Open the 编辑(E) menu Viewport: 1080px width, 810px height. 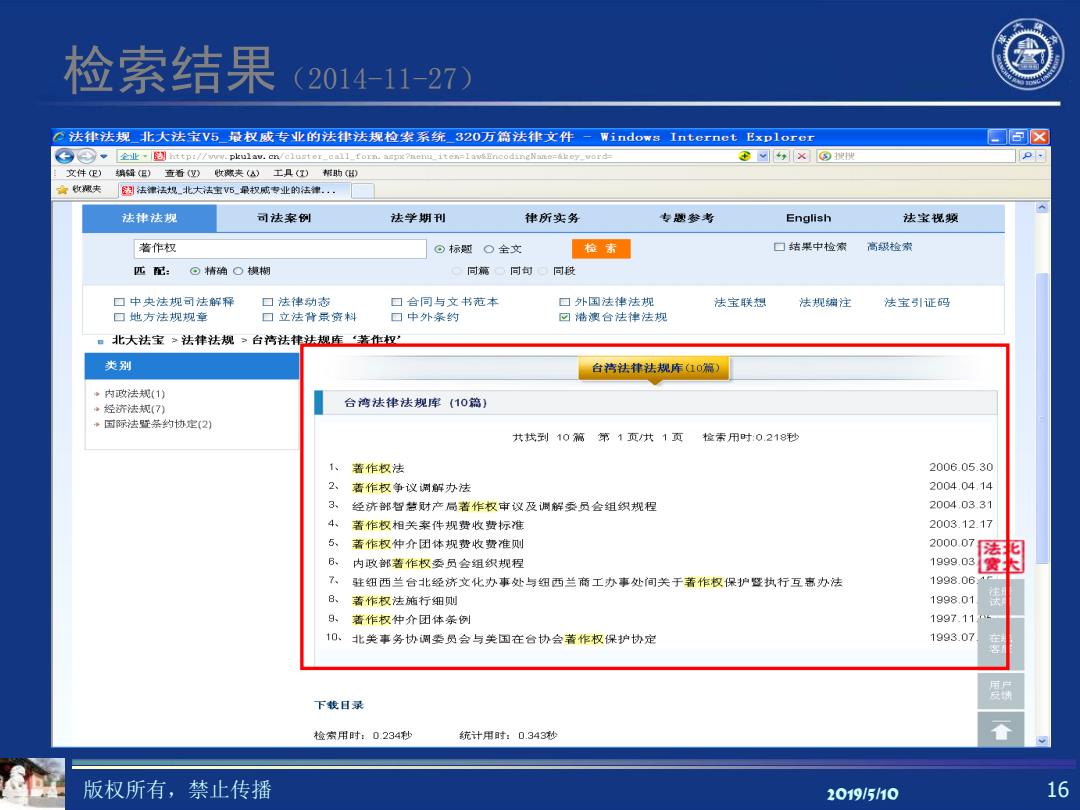(x=133, y=173)
